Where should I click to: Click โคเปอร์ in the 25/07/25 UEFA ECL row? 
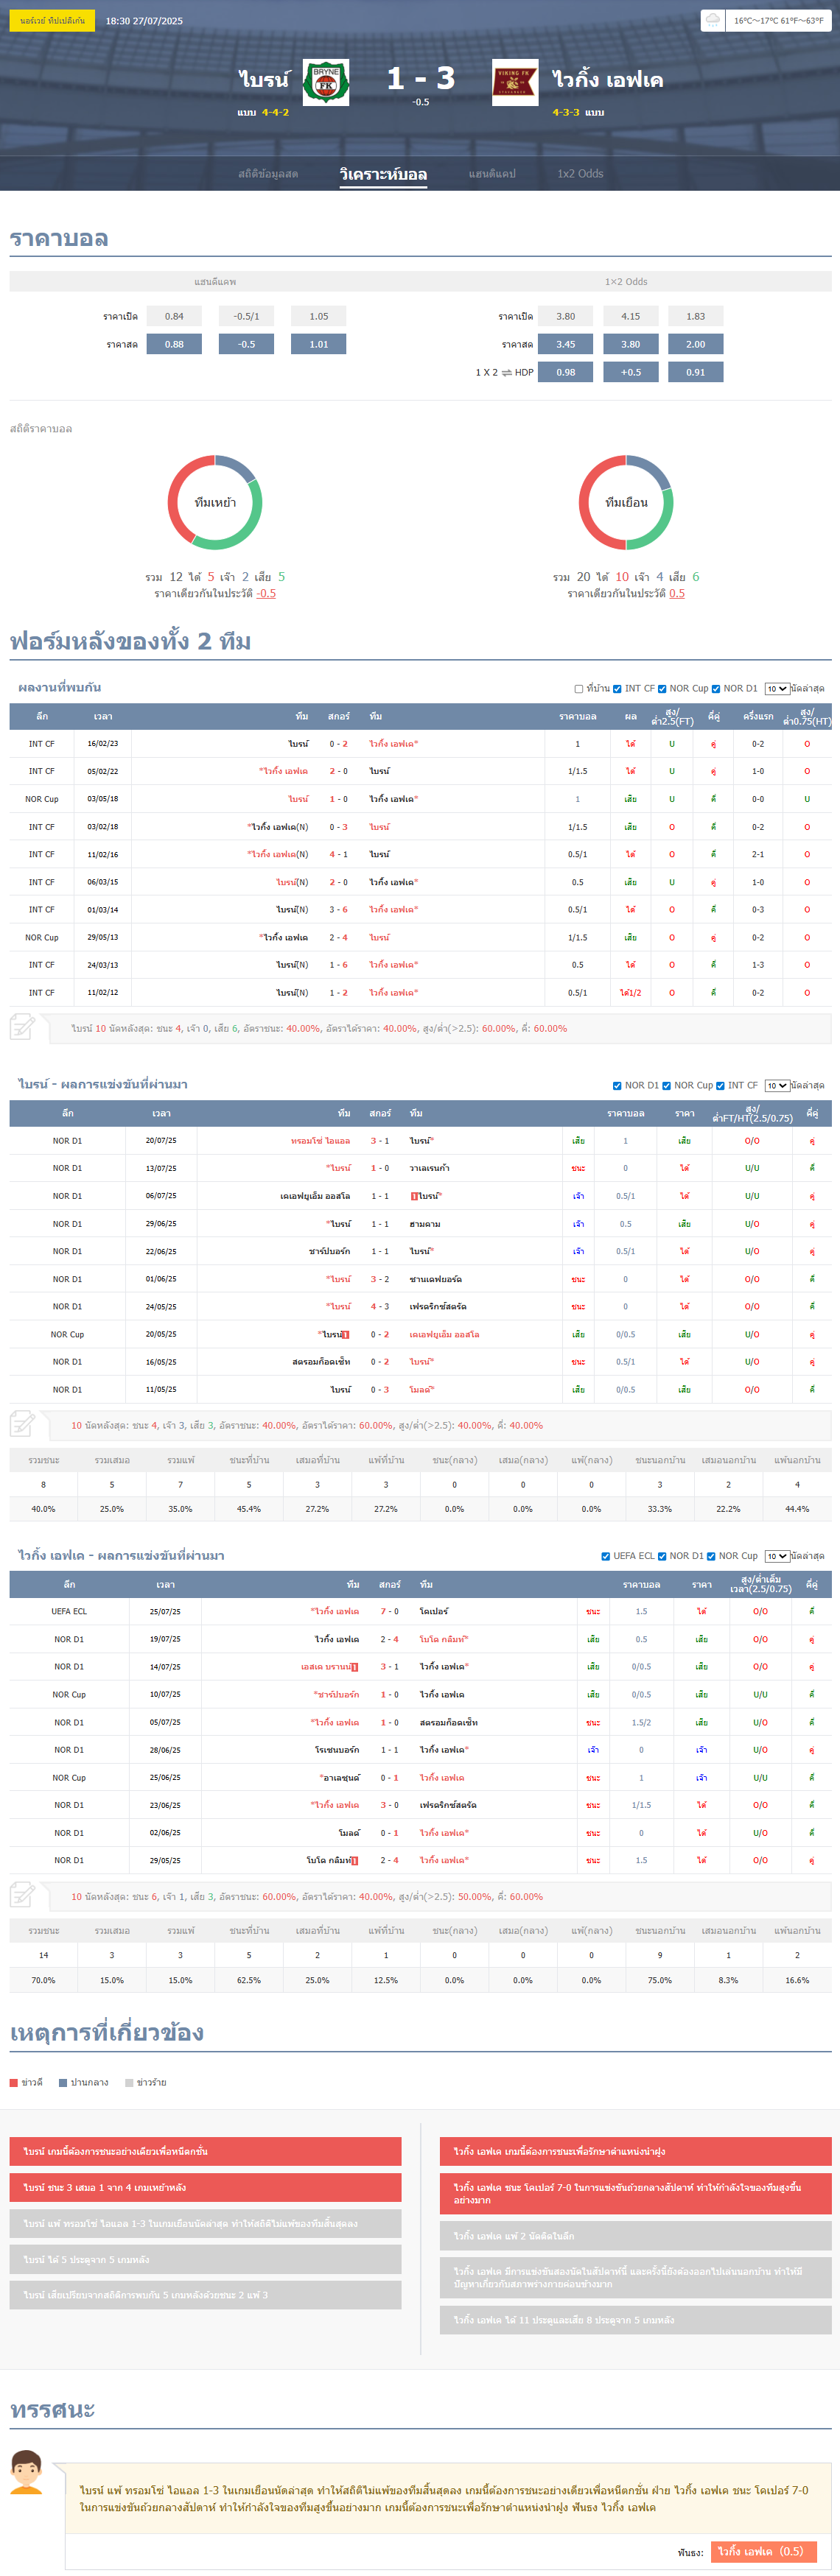[434, 1612]
